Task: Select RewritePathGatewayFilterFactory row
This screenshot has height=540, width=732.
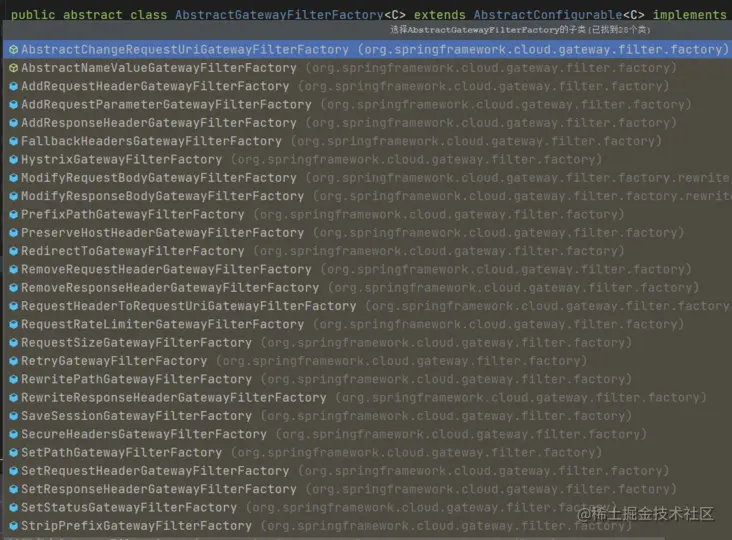Action: 367,379
